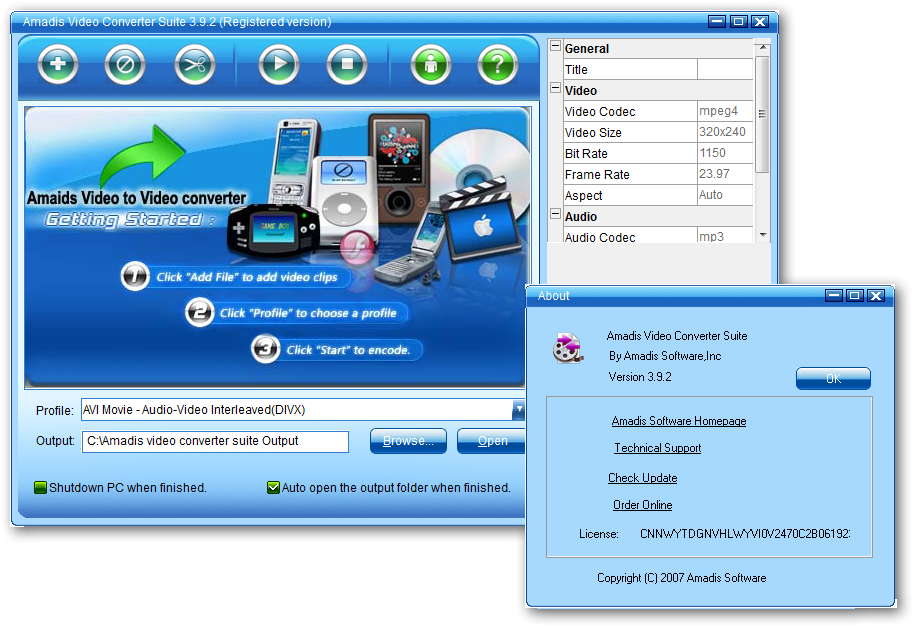
Task: Select the Video Size 320x240 value
Action: tap(725, 132)
